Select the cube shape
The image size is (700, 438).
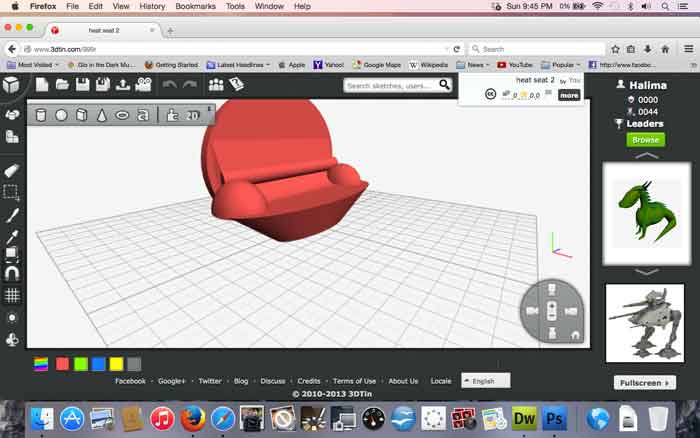pos(81,115)
